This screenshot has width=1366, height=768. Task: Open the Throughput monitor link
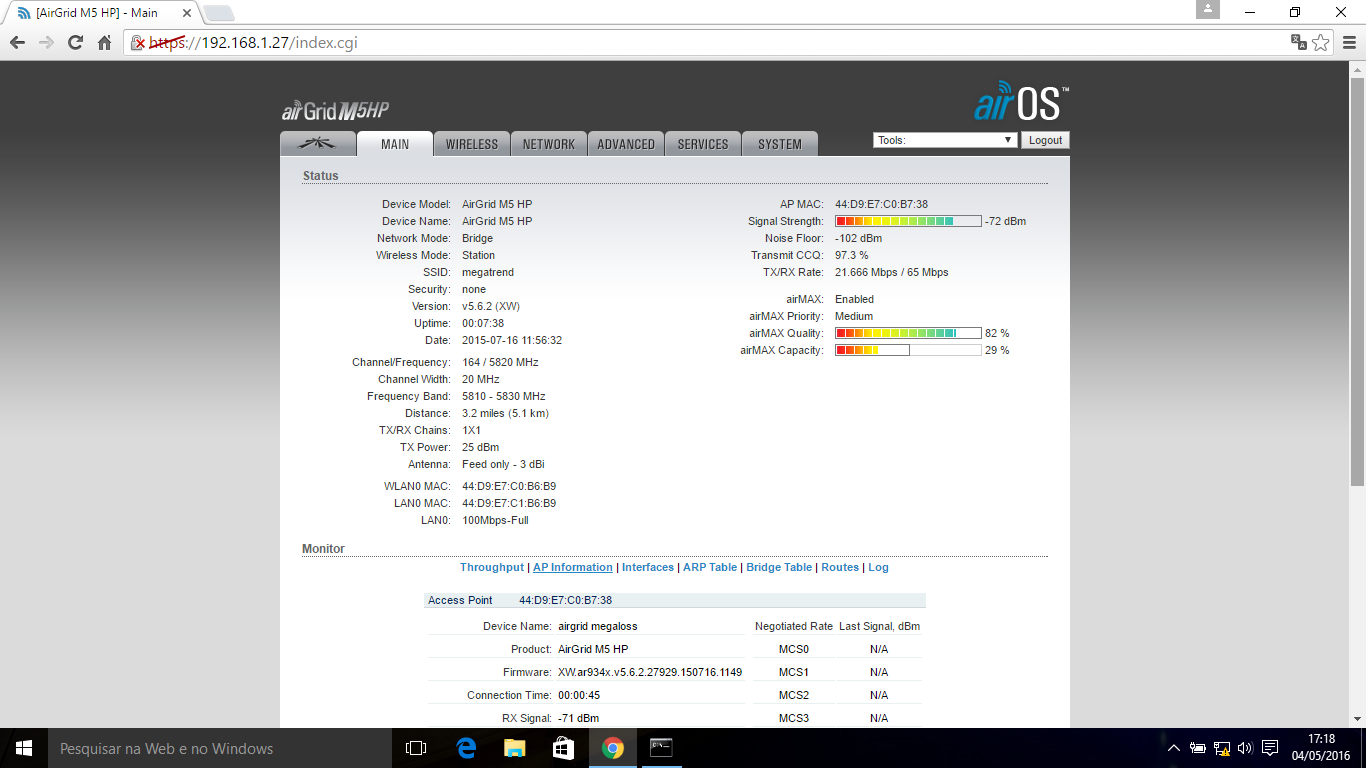[492, 567]
